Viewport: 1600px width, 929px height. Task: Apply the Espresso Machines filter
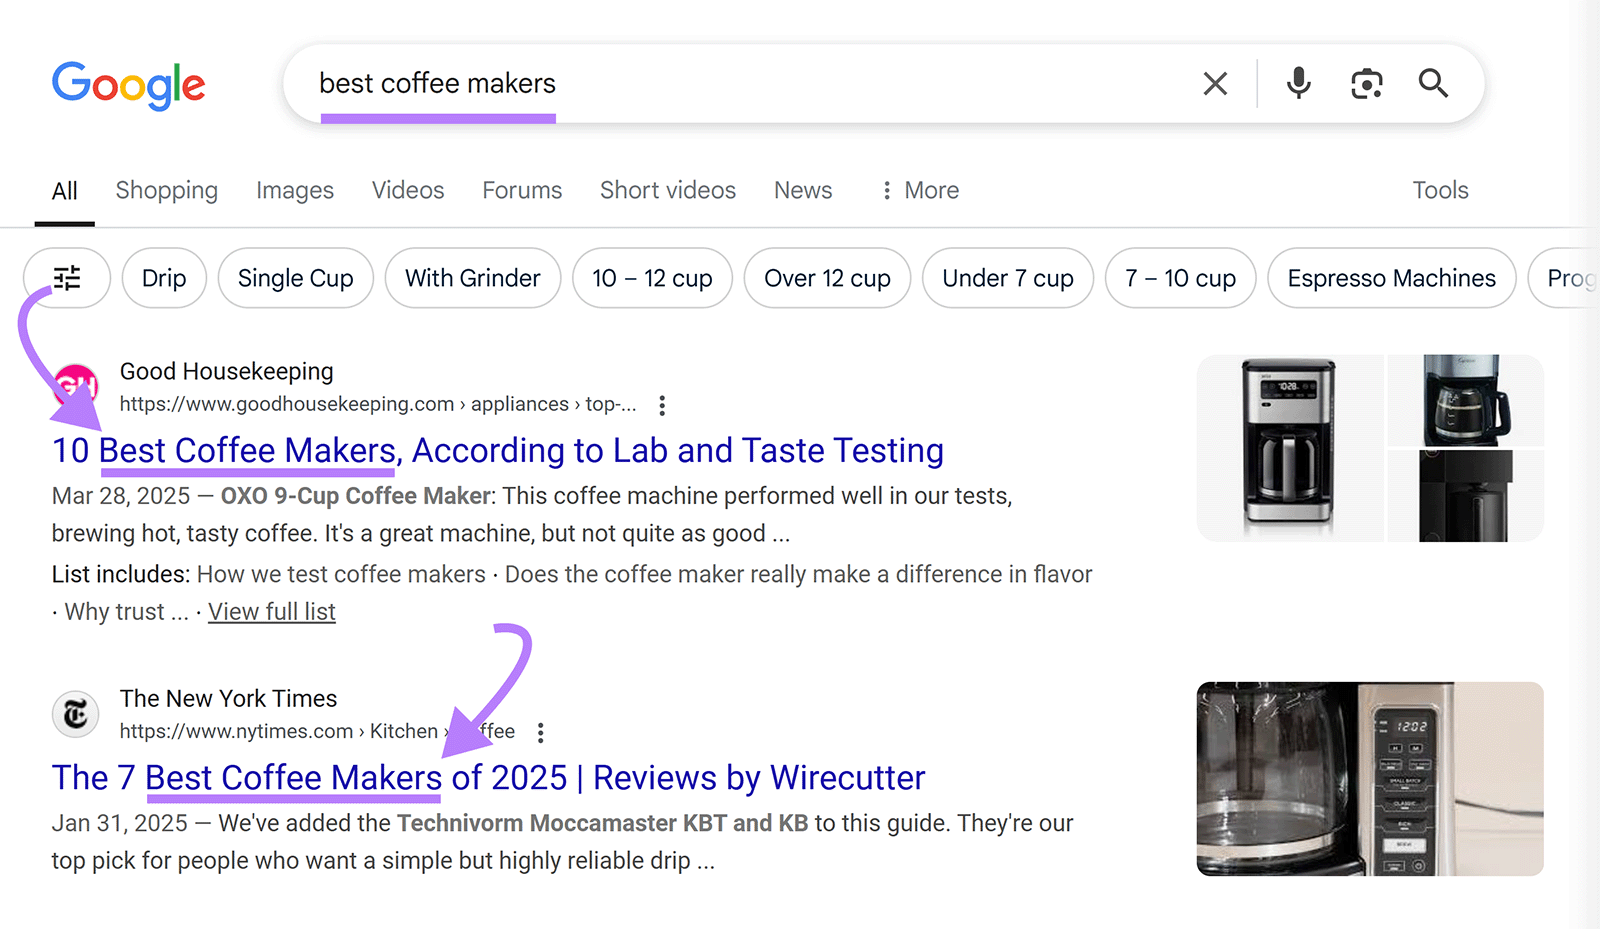click(x=1390, y=278)
